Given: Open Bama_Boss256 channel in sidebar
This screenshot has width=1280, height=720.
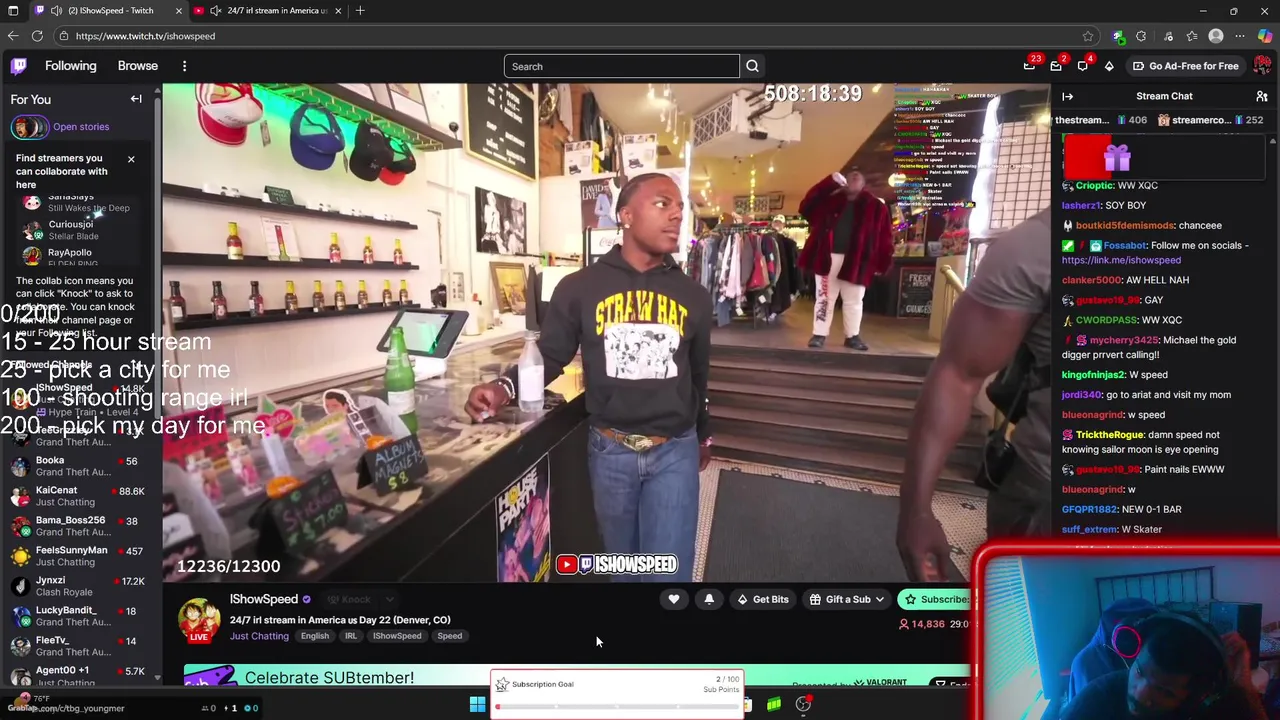Looking at the screenshot, I should [x=80, y=526].
